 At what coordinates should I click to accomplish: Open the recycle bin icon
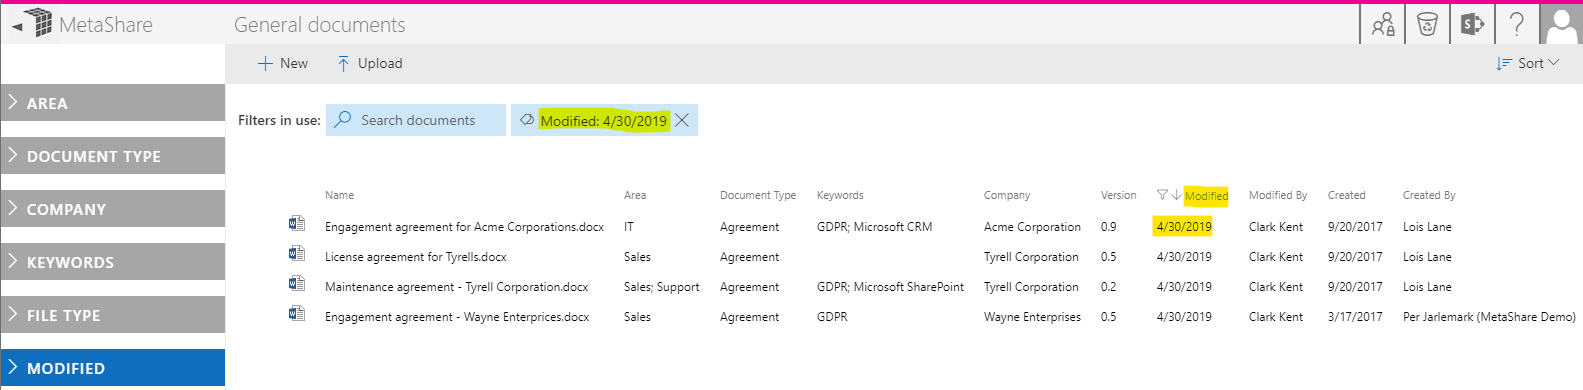pos(1427,24)
